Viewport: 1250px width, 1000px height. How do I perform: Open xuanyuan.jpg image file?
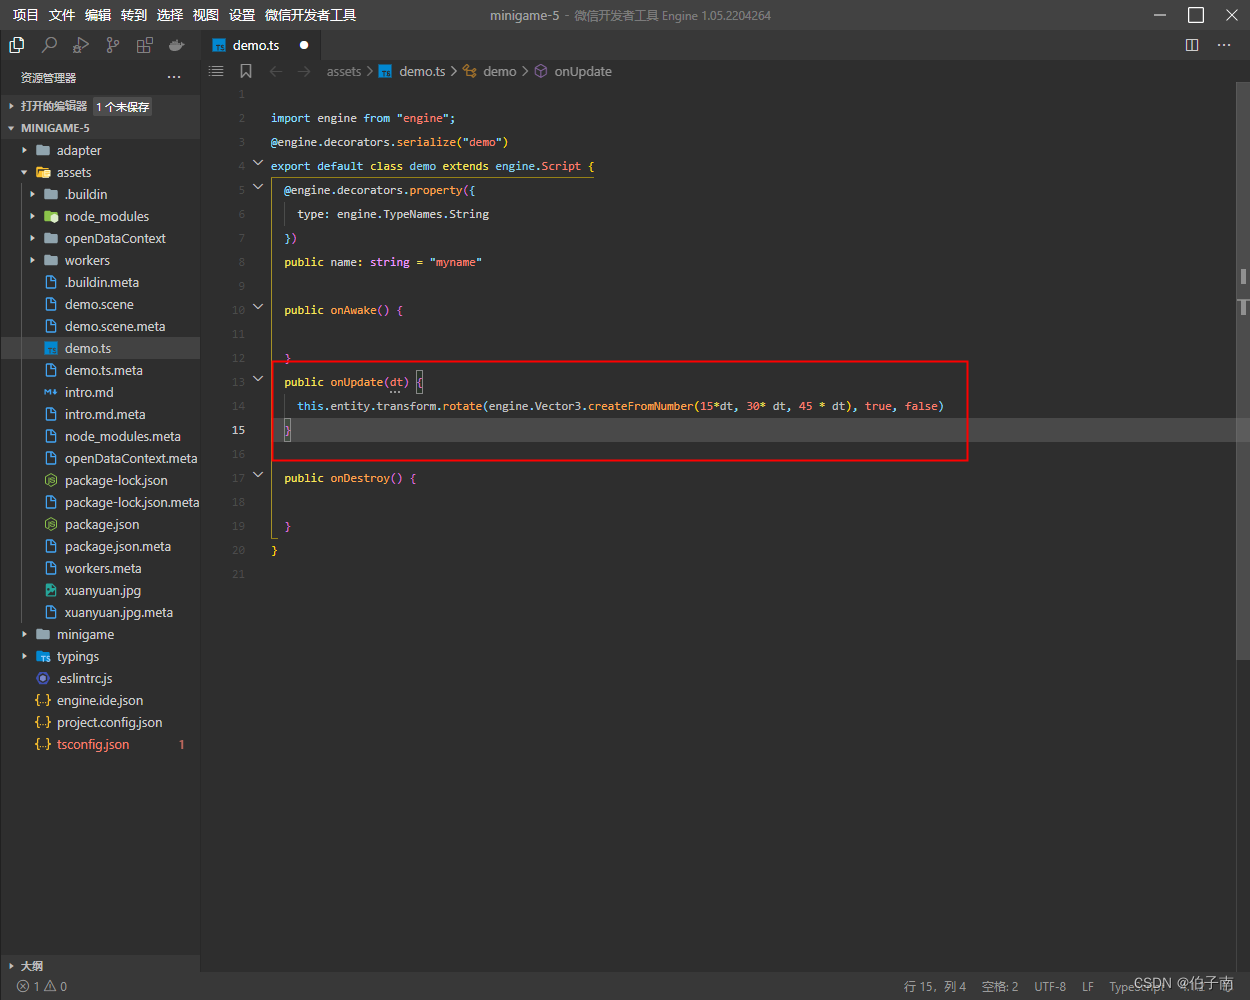point(100,590)
